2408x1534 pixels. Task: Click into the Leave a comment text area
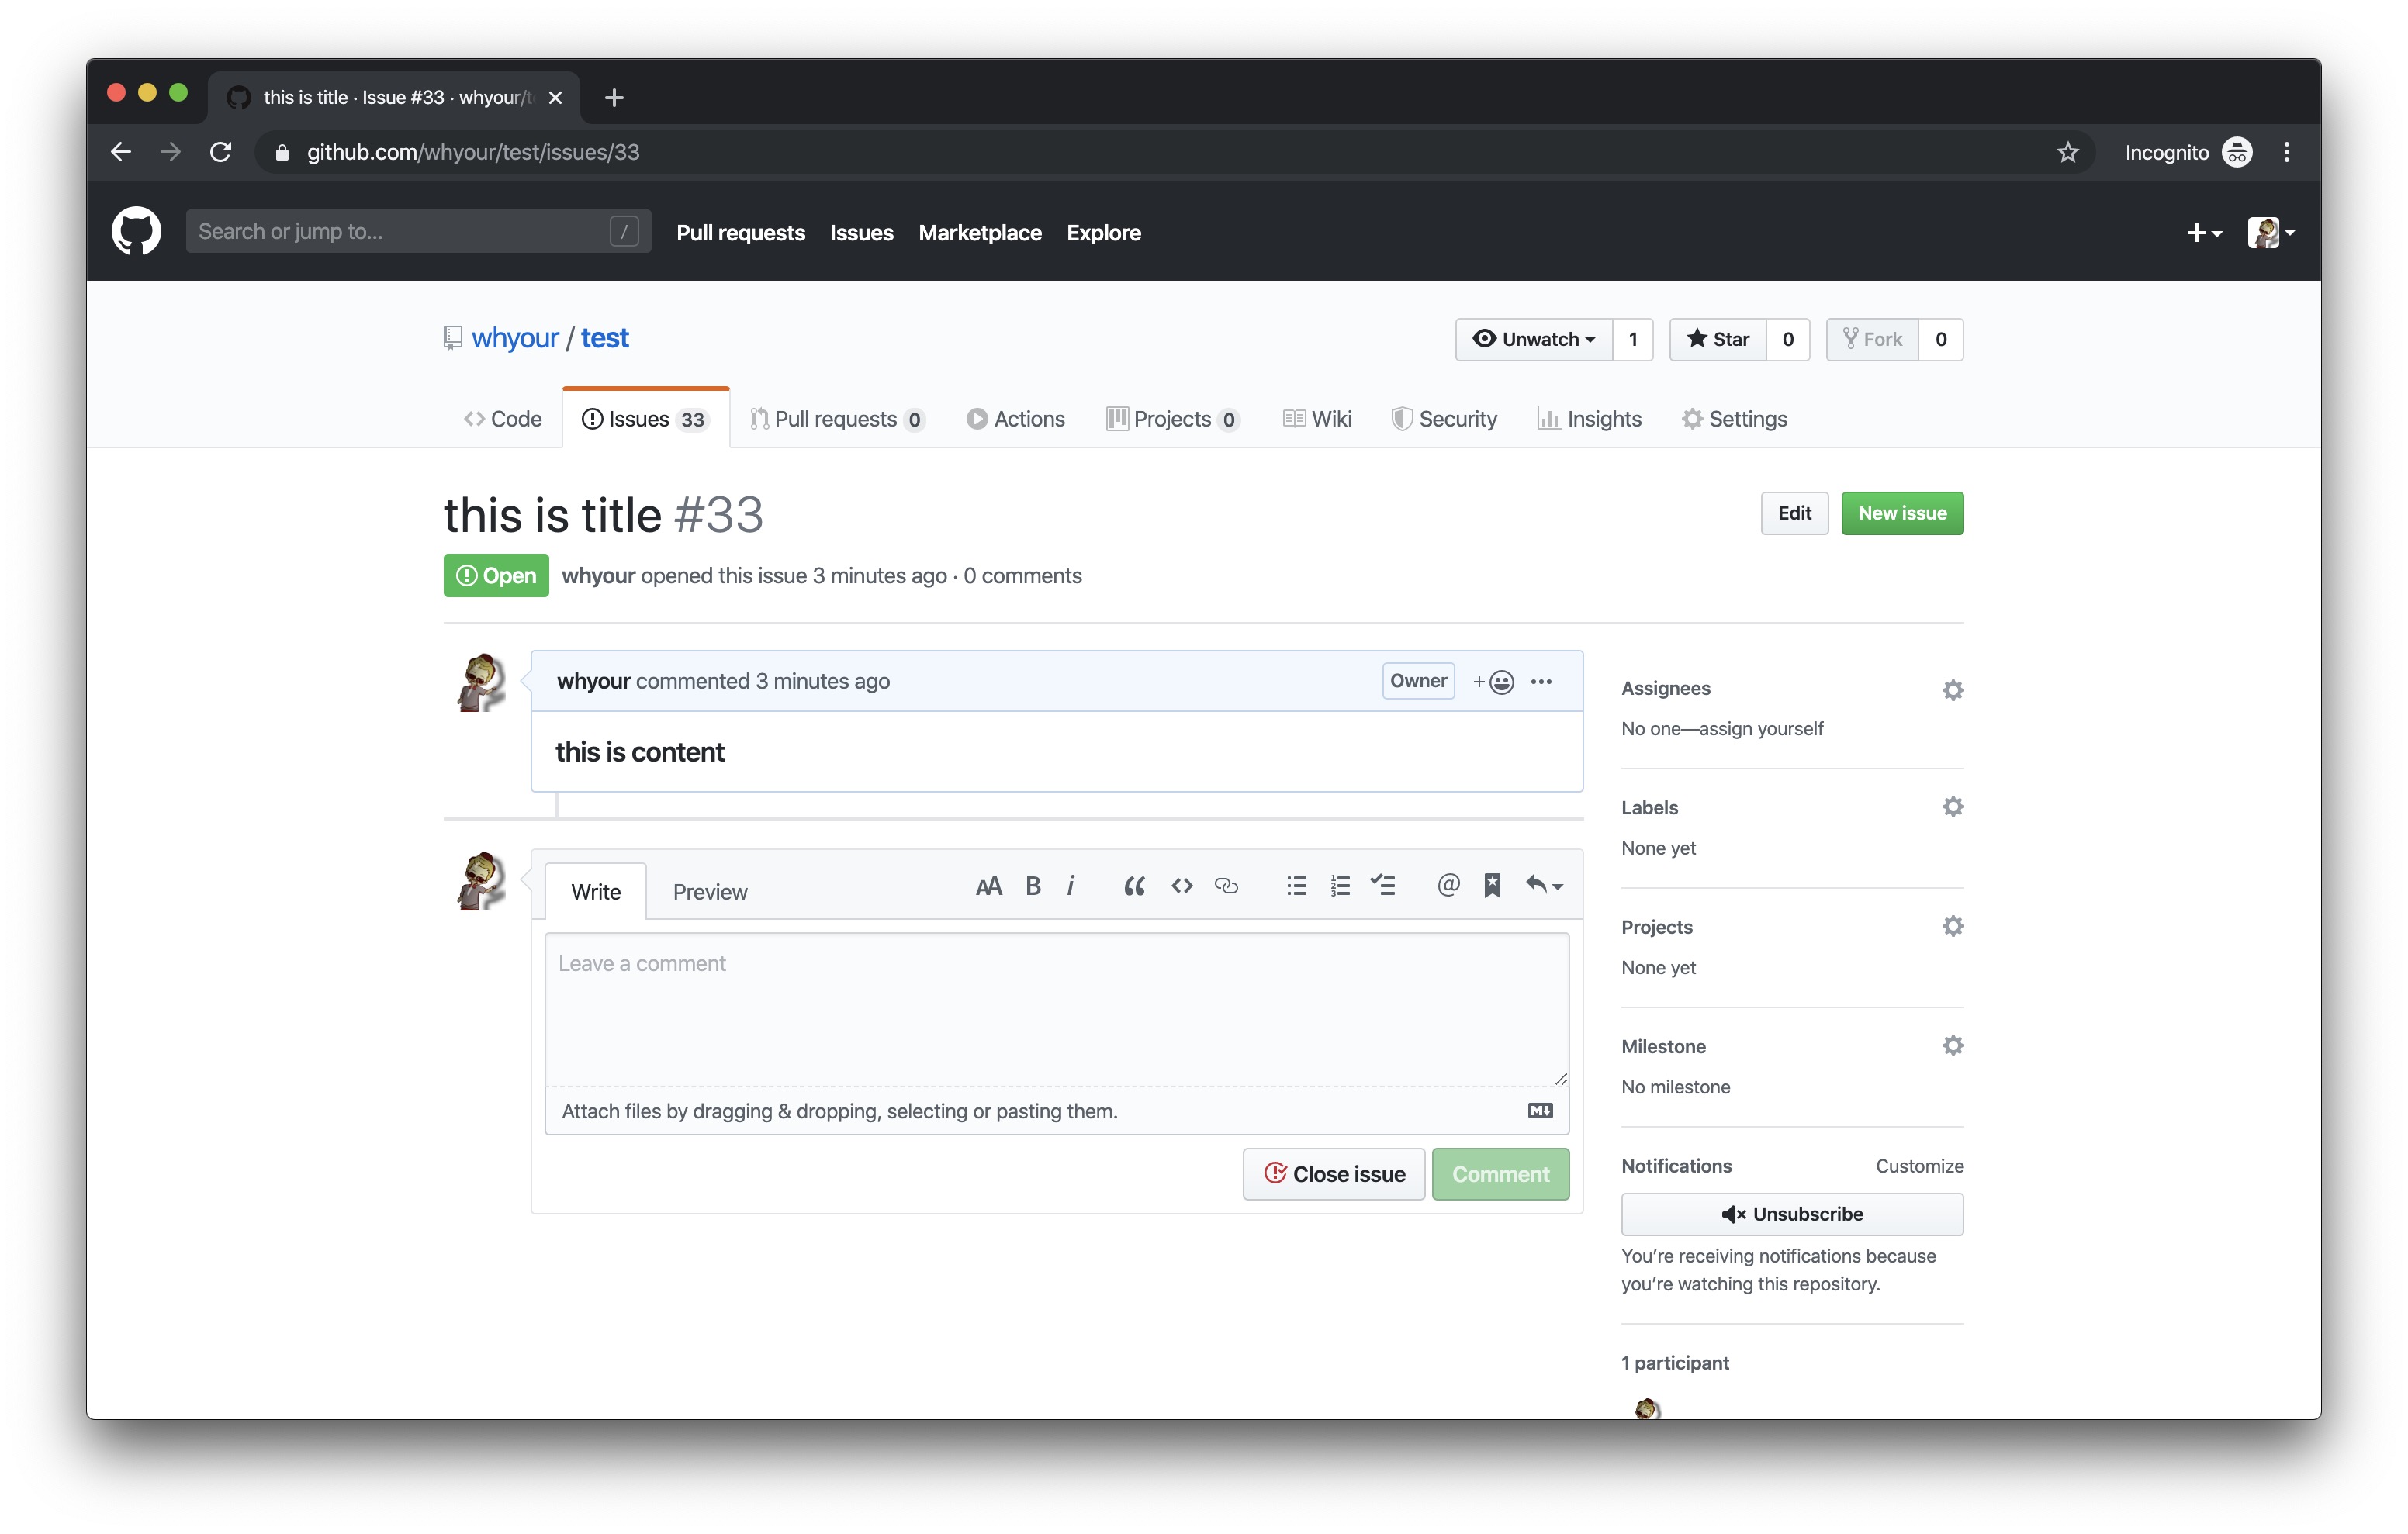coord(1056,1010)
